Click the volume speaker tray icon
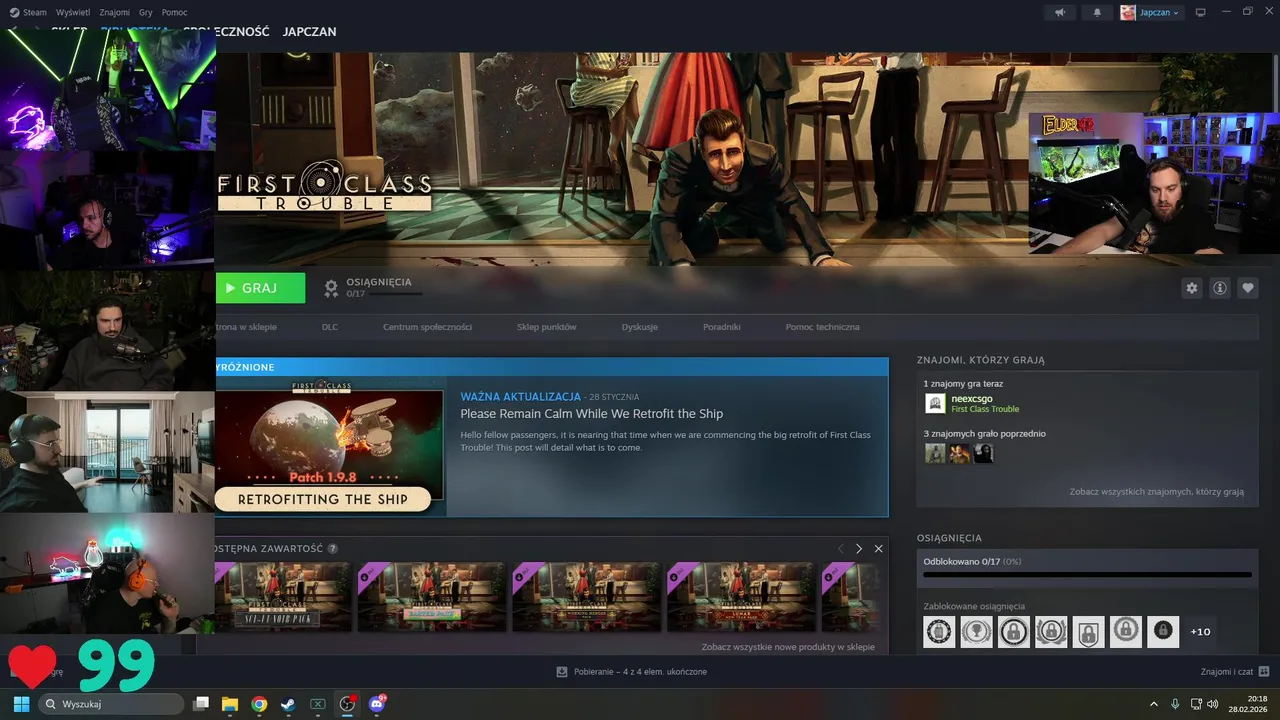1280x720 pixels. click(x=1212, y=704)
